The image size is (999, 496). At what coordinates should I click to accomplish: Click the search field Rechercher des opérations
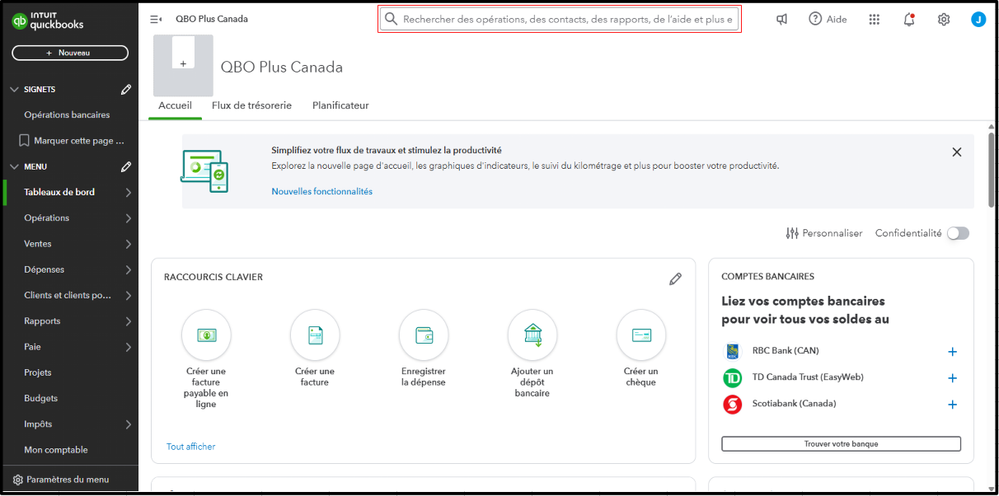click(560, 20)
